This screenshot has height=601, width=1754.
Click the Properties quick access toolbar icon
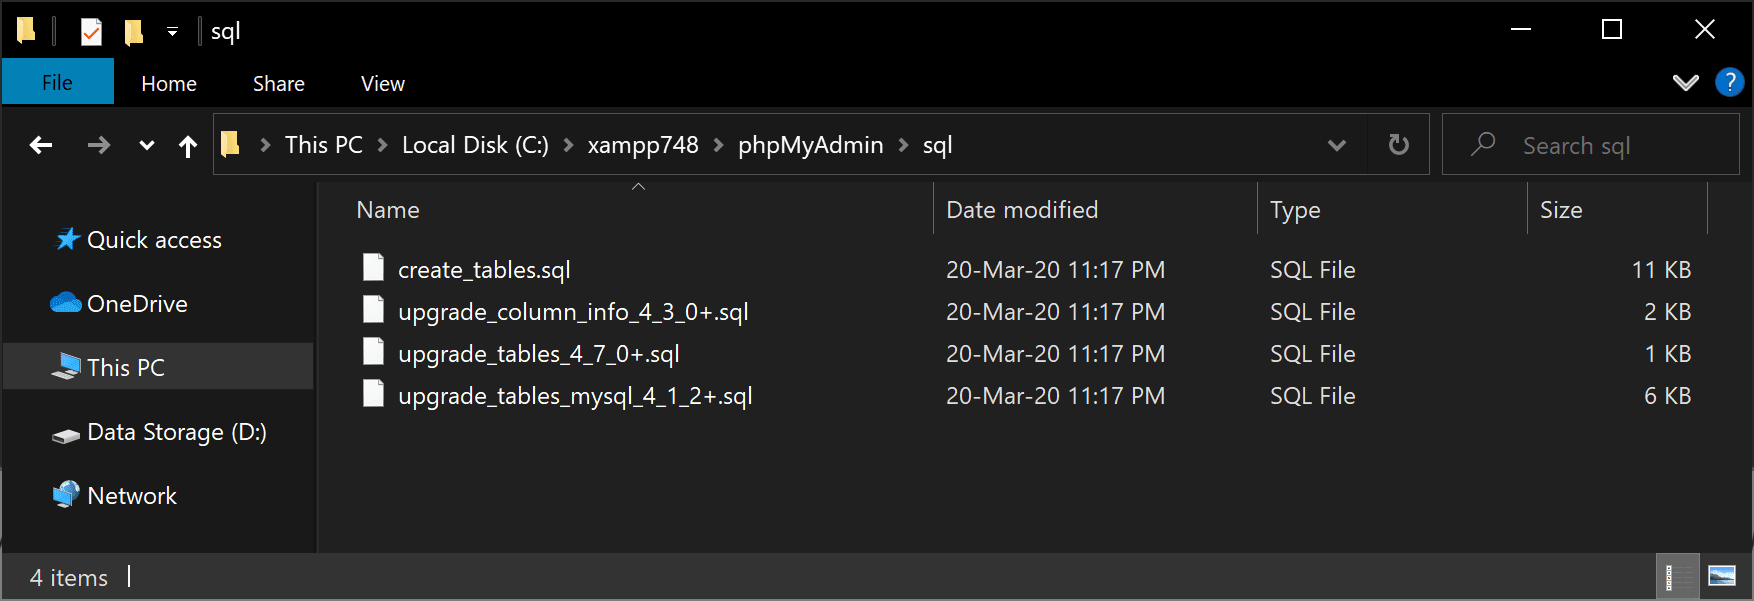(x=91, y=31)
